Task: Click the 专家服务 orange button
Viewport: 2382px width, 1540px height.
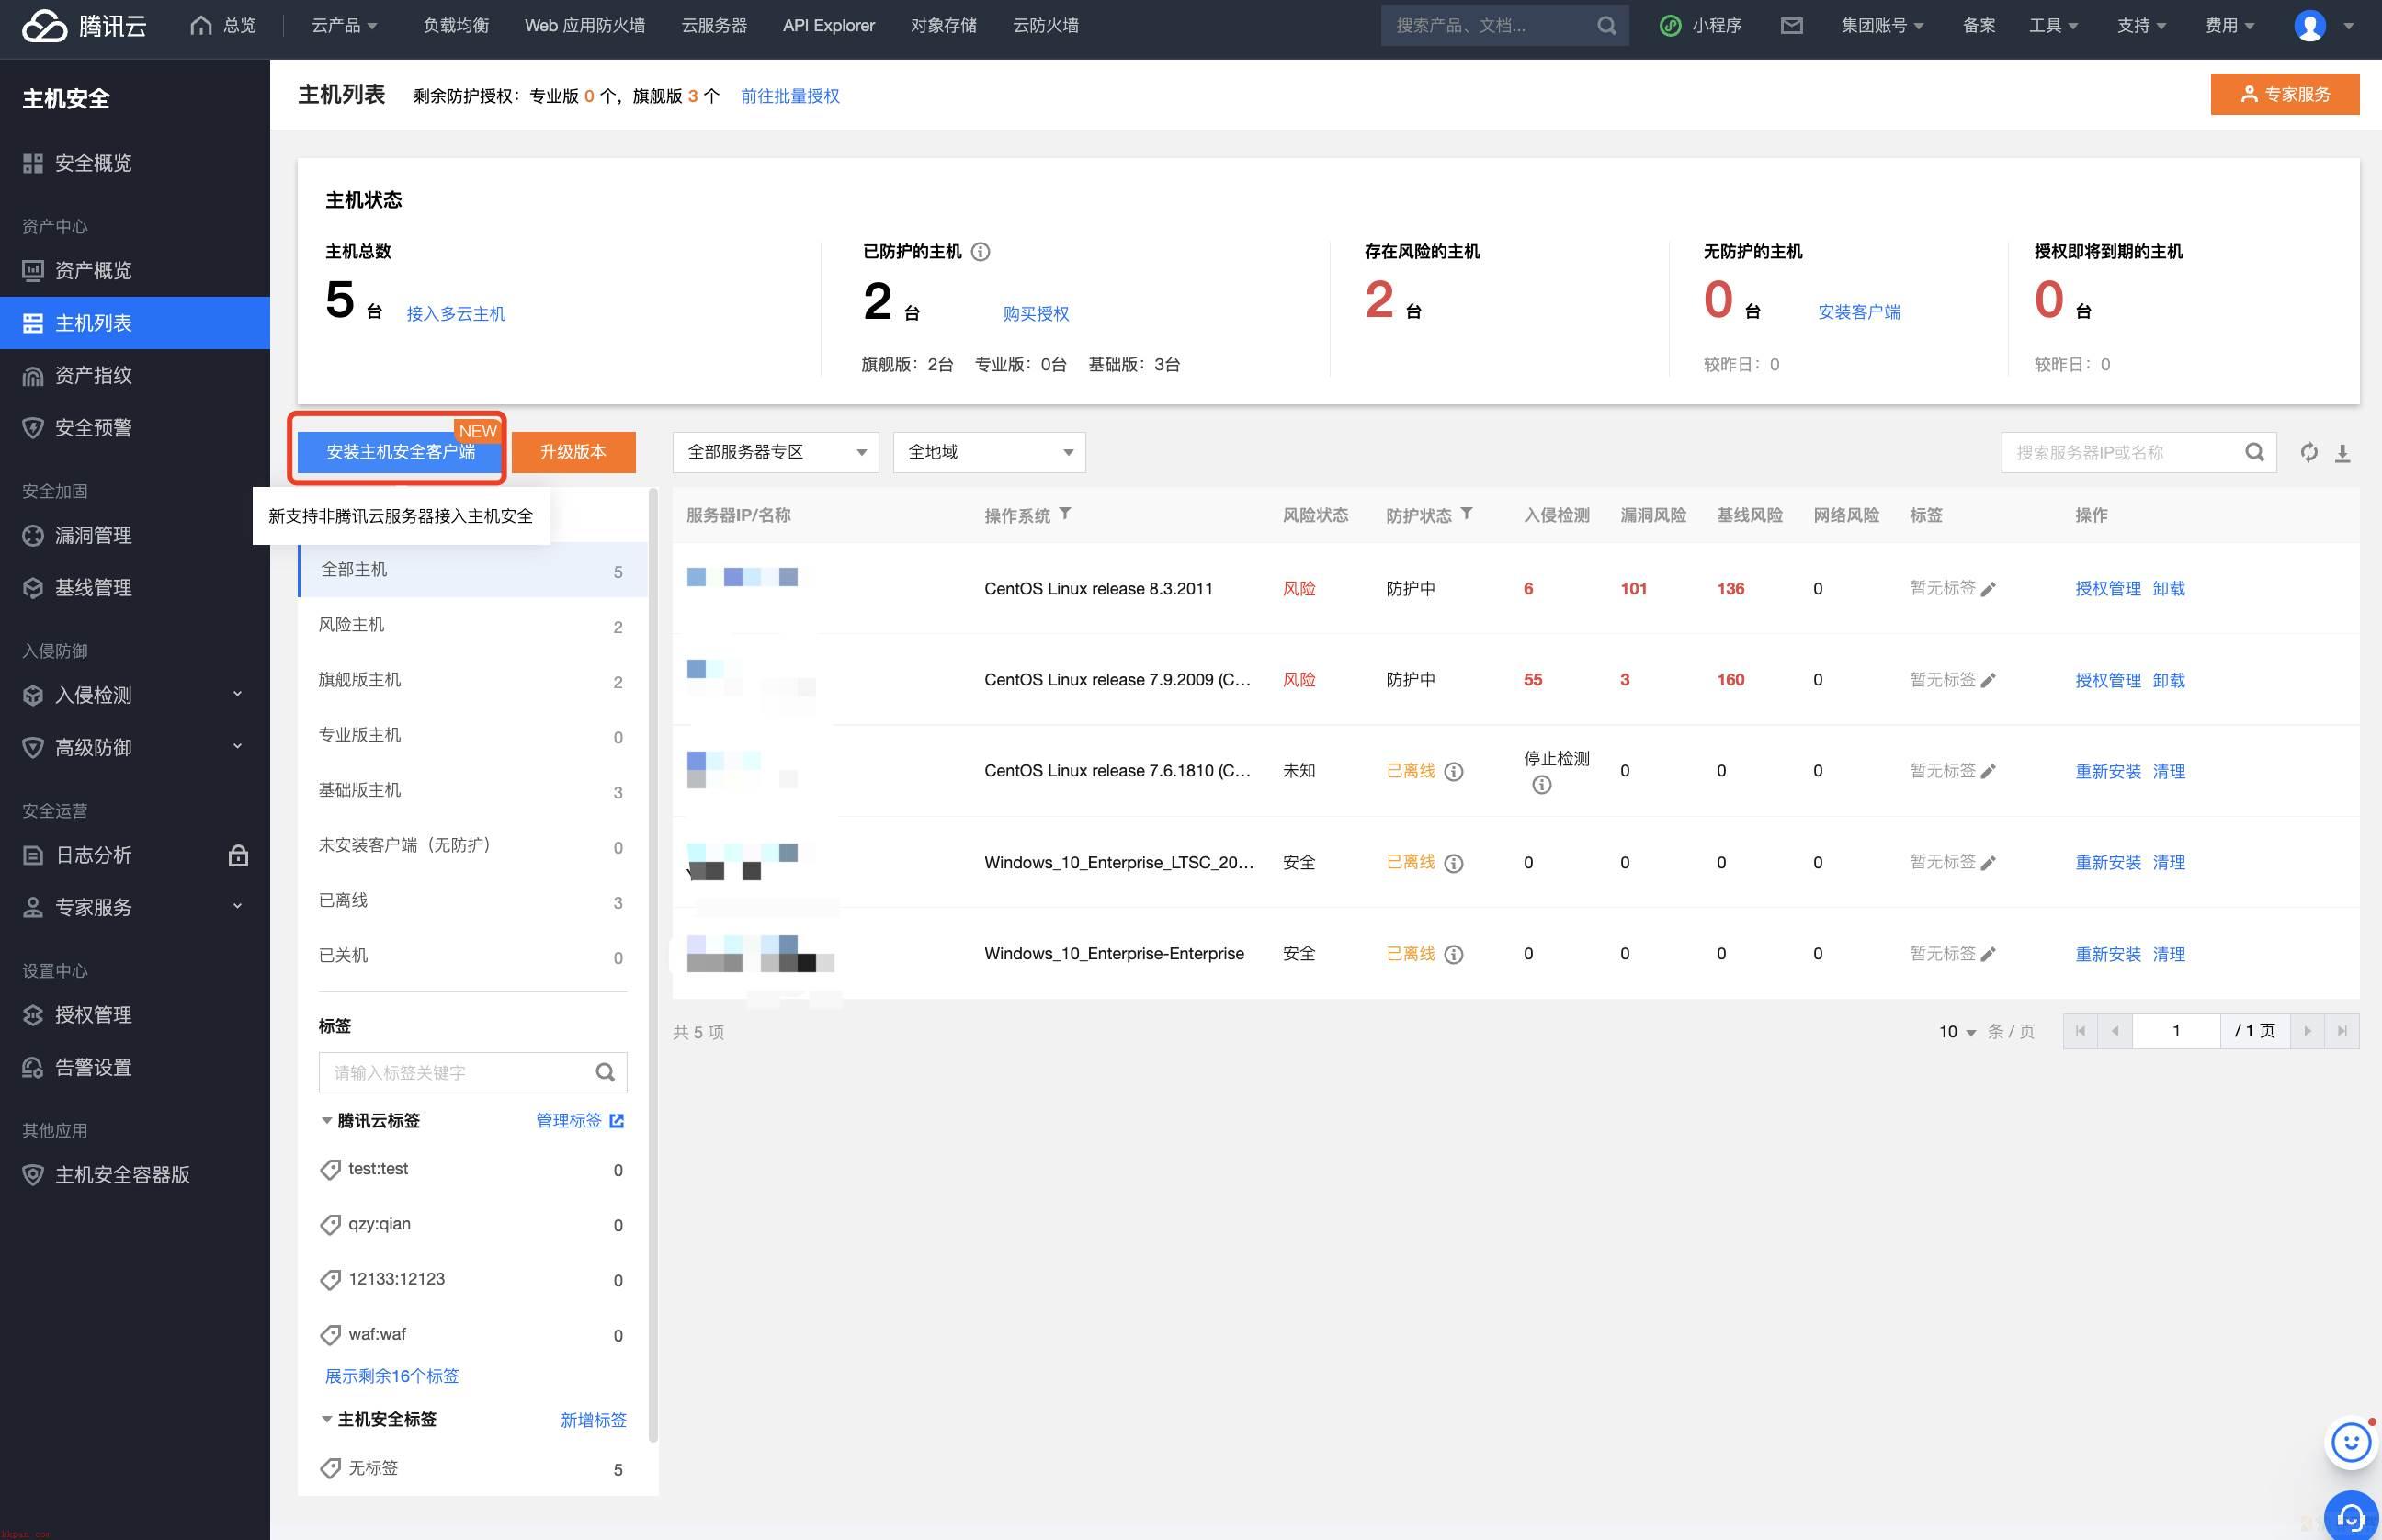Action: tap(2285, 94)
